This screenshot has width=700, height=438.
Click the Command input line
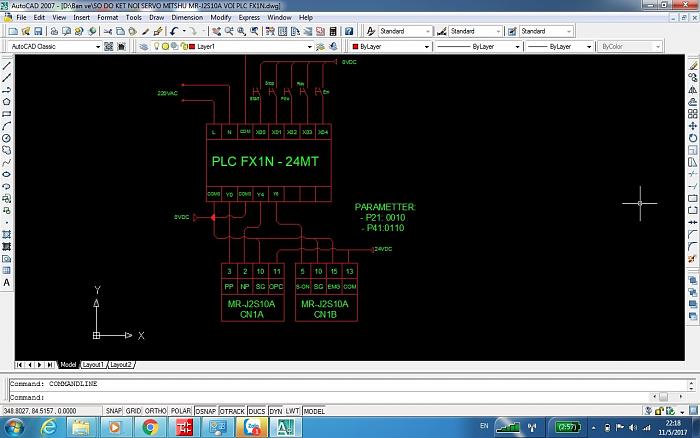[330, 397]
